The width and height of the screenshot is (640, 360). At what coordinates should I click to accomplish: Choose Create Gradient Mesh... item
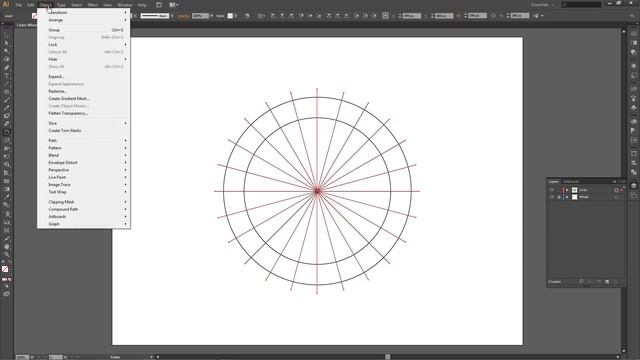[84, 98]
